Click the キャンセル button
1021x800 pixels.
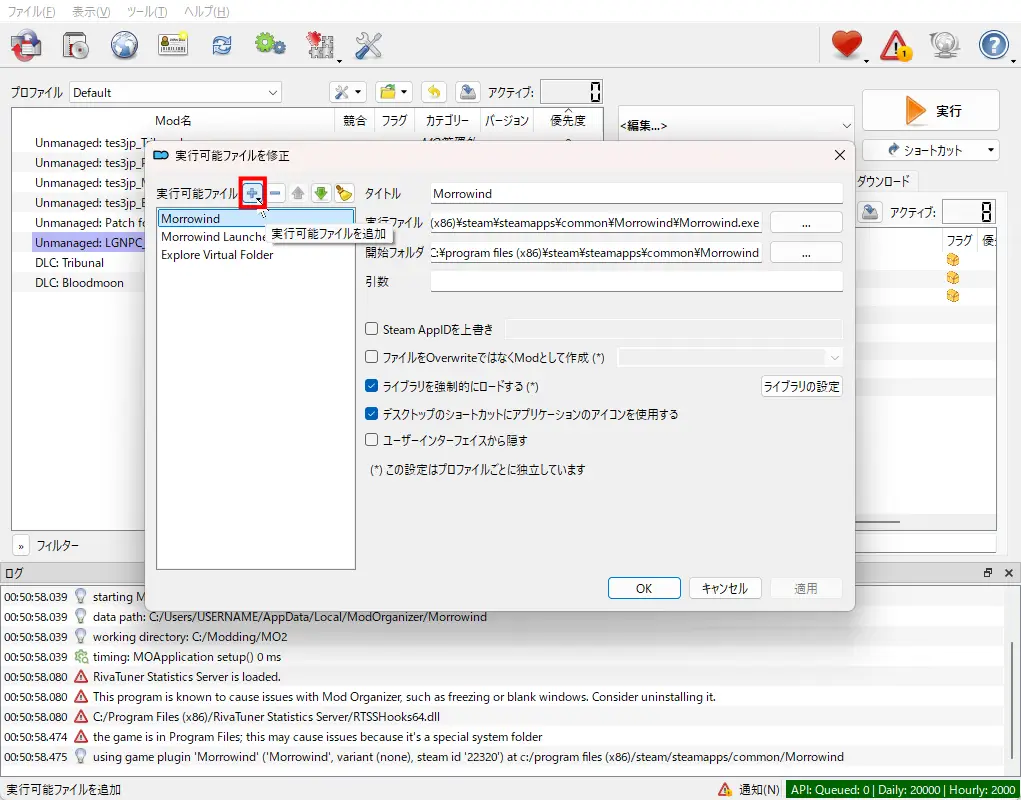pos(725,588)
